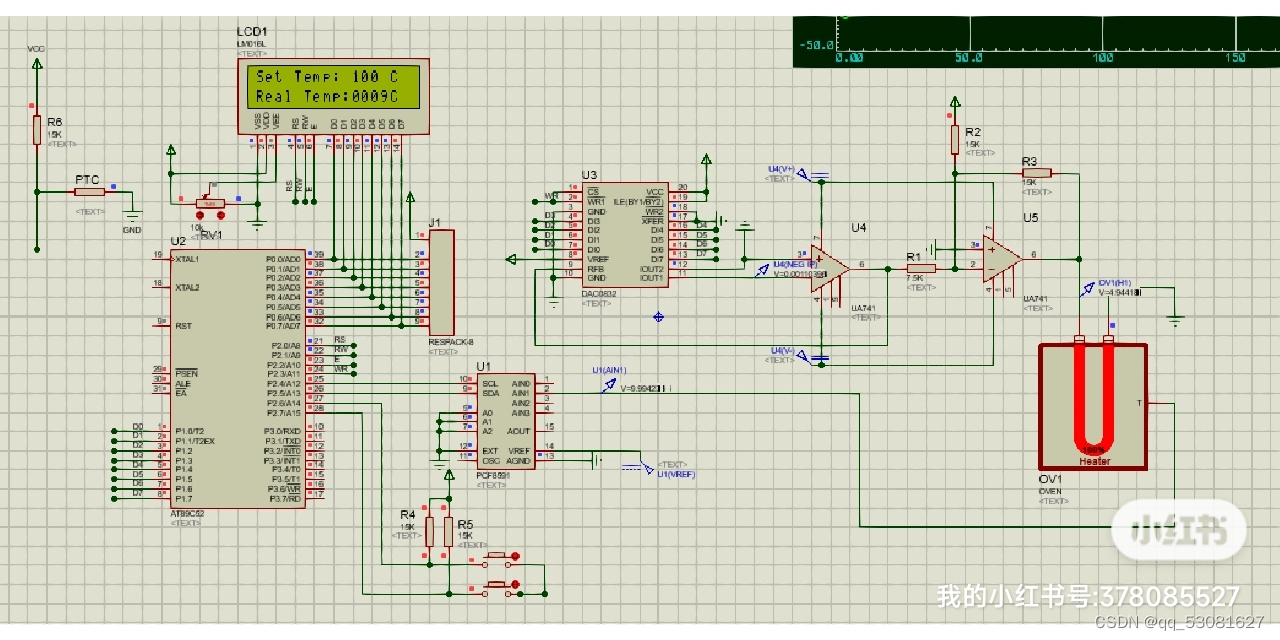Click the 'RESPACK-8' label text

point(449,341)
